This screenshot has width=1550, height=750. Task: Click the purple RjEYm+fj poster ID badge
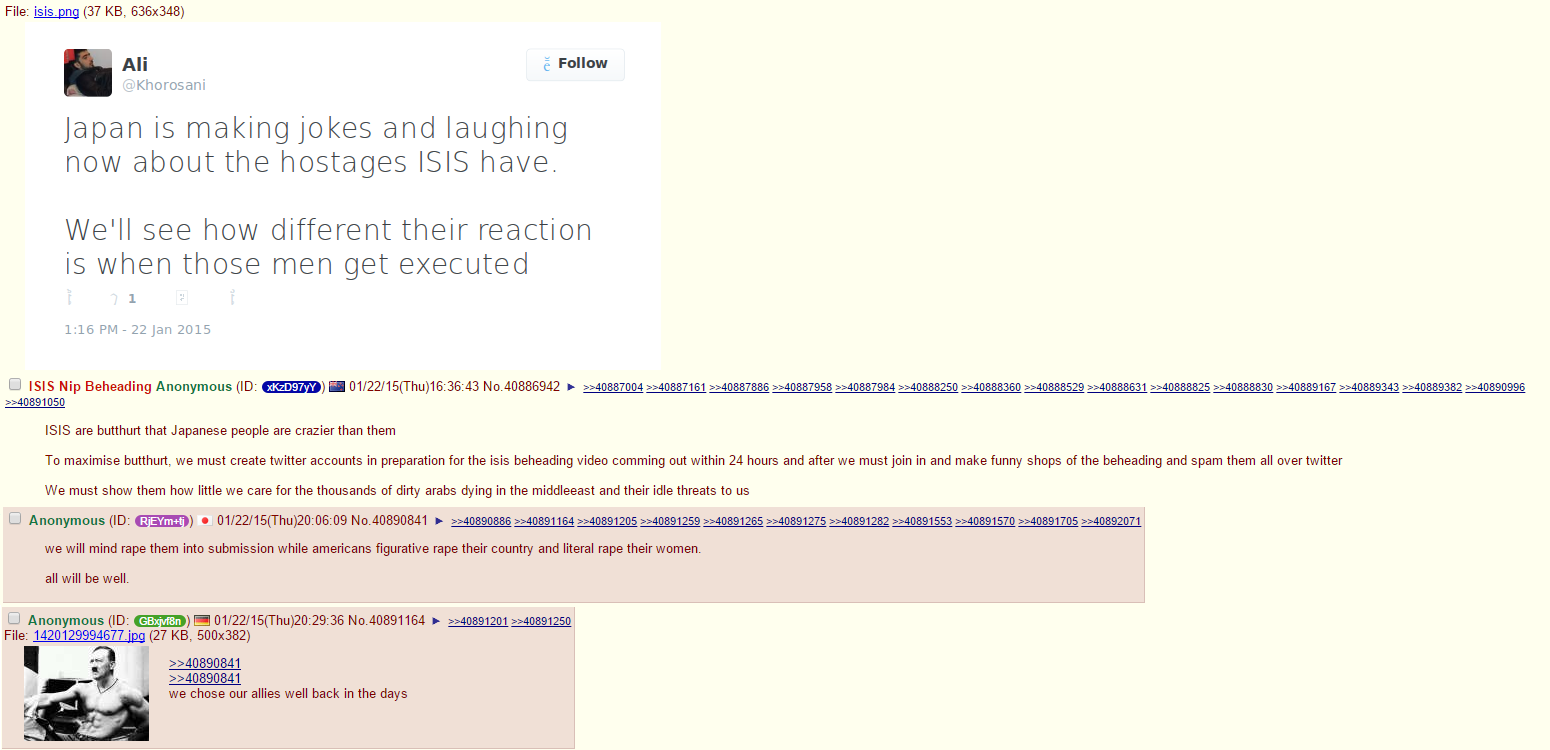click(162, 521)
